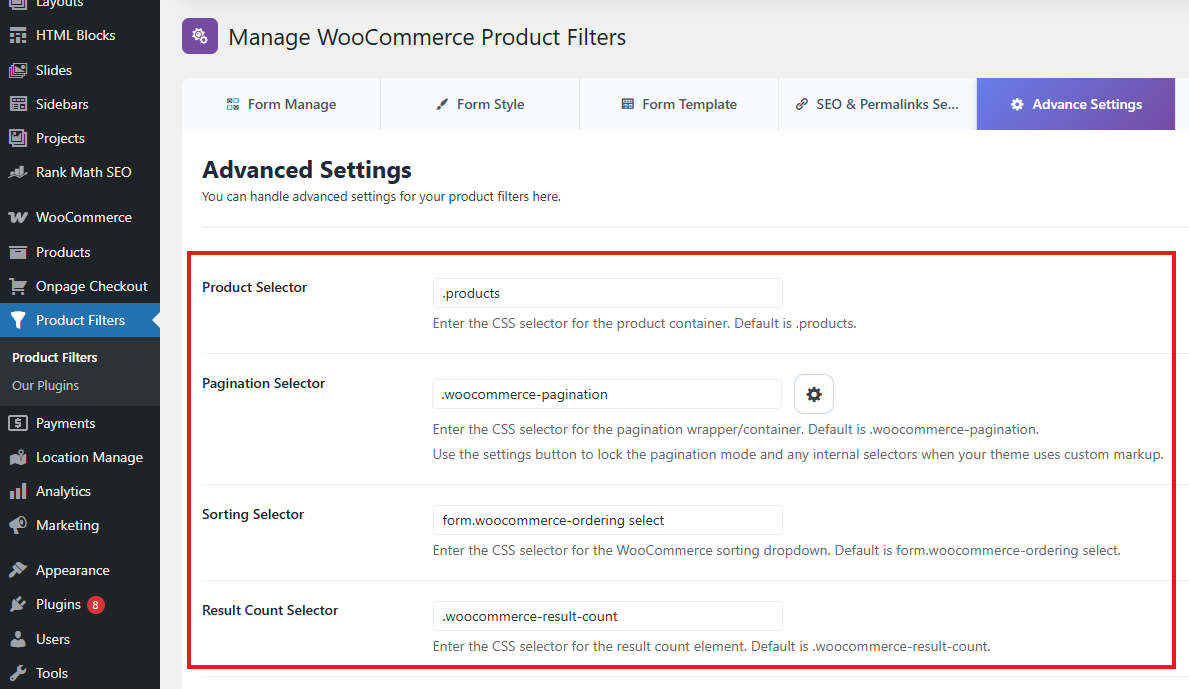The height and width of the screenshot is (689, 1189).
Task: Click the Product Filters funnel icon
Action: 17,321
